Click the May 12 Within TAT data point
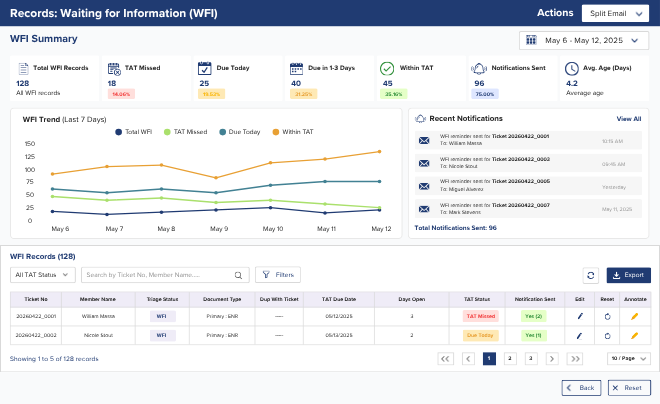The height and width of the screenshot is (404, 660). pos(379,152)
